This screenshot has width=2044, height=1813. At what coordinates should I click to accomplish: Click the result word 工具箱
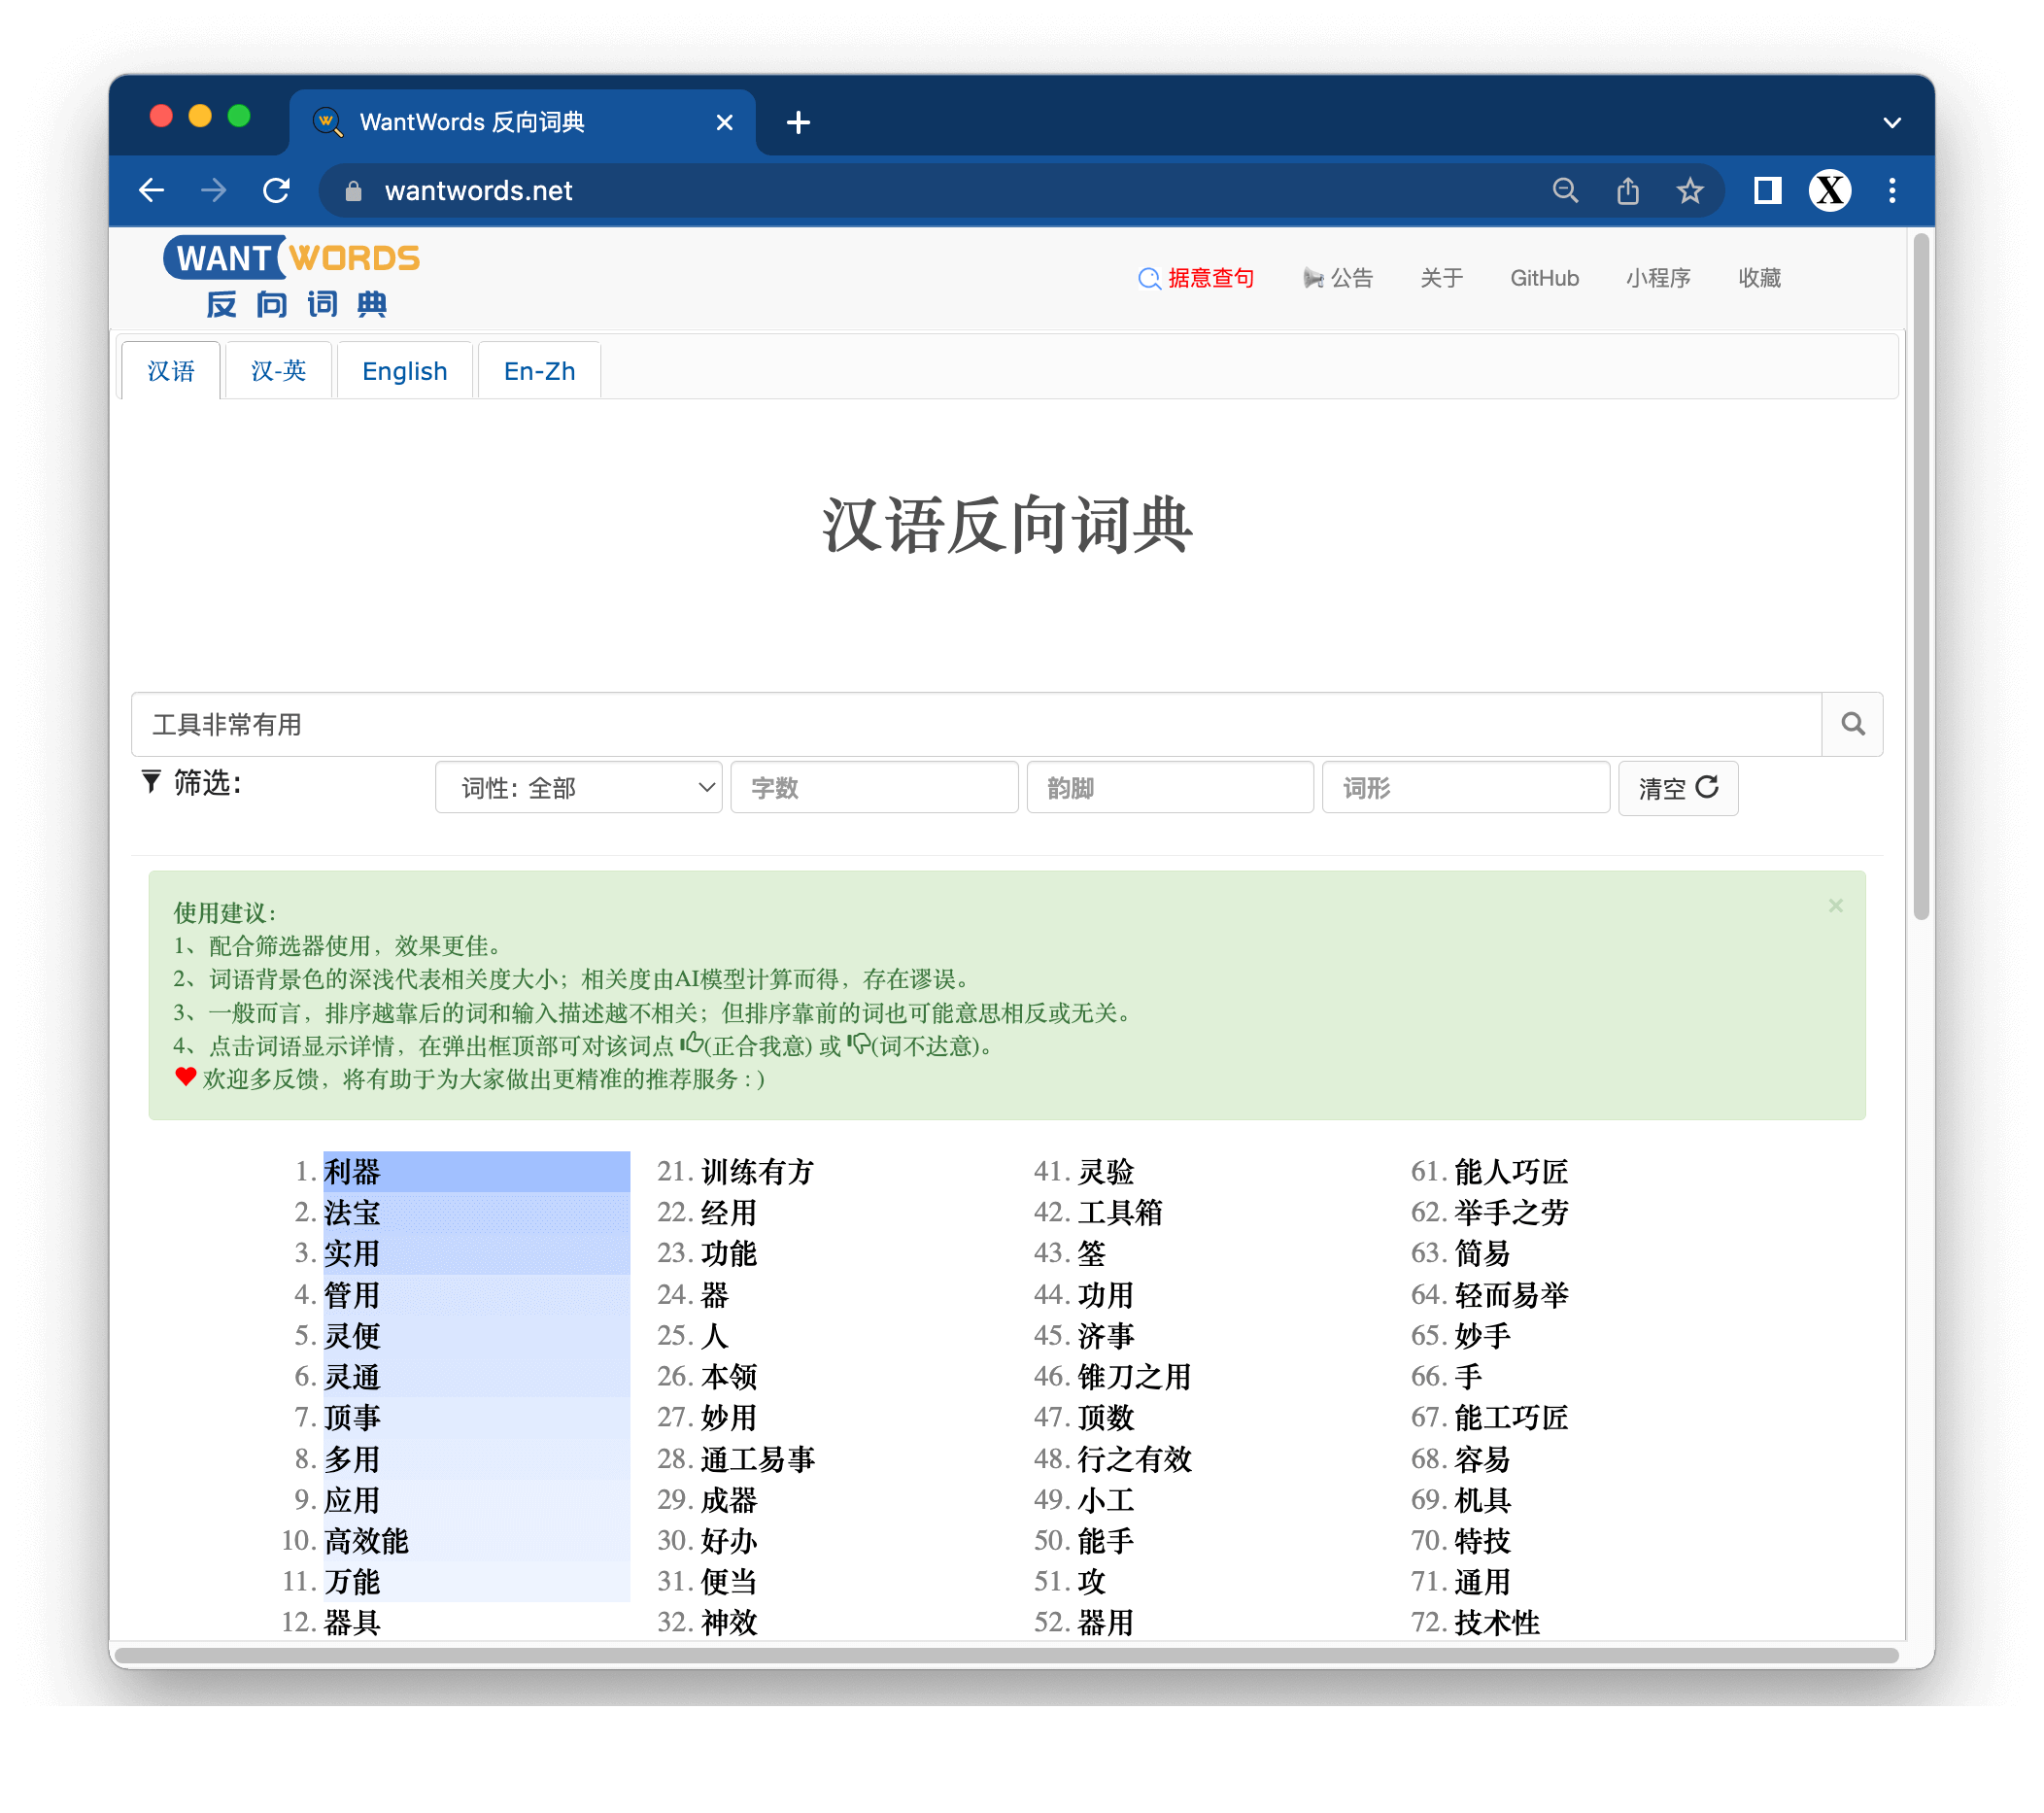tap(1120, 1212)
